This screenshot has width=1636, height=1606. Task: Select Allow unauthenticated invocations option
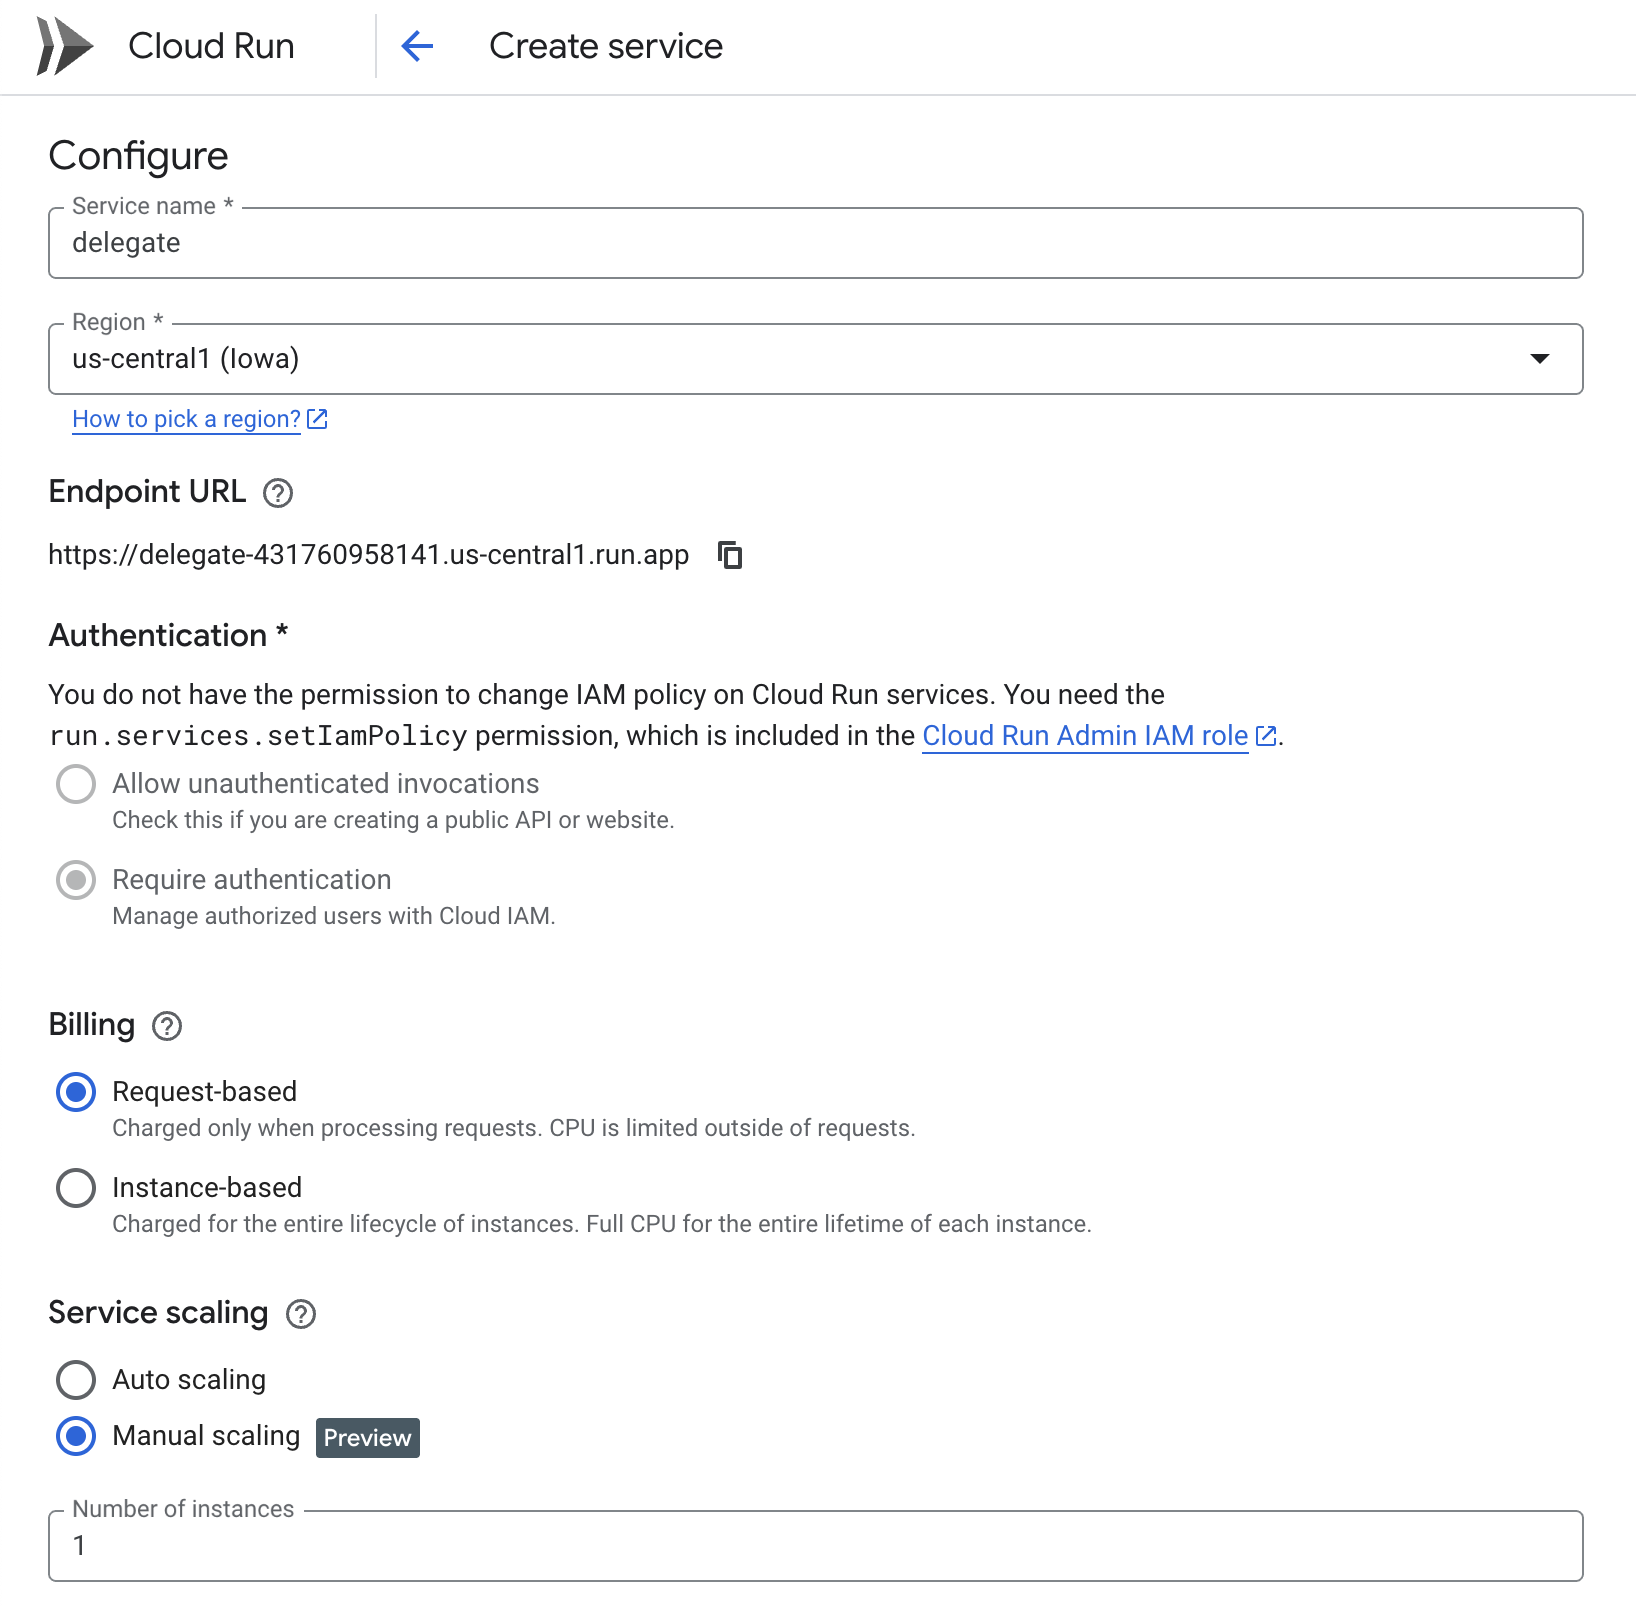click(76, 784)
